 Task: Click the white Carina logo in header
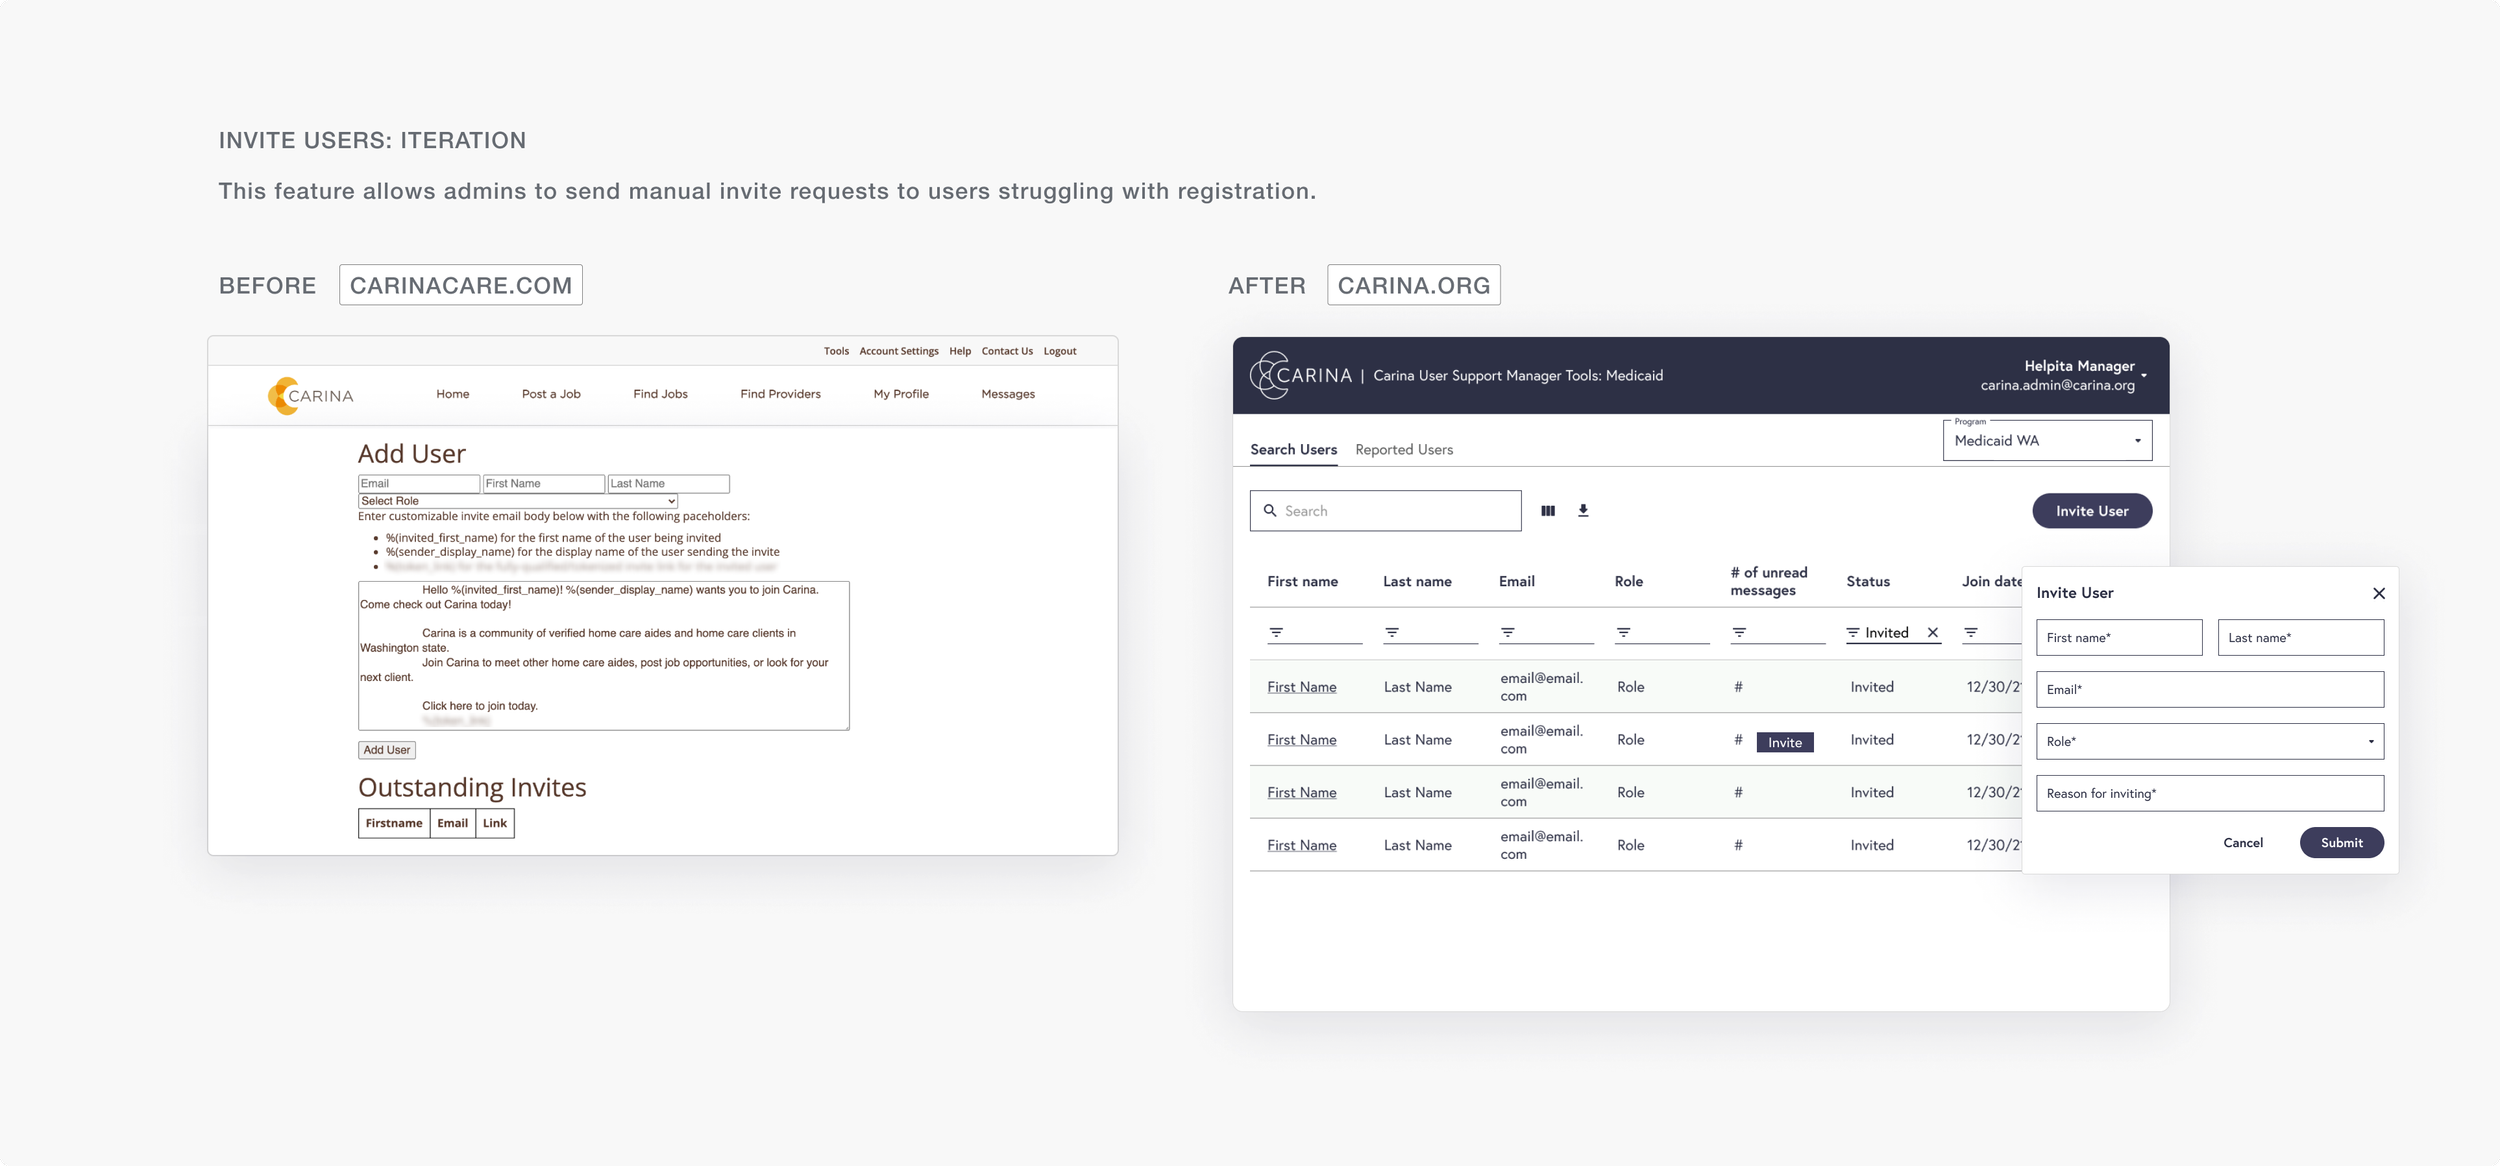pos(1300,376)
